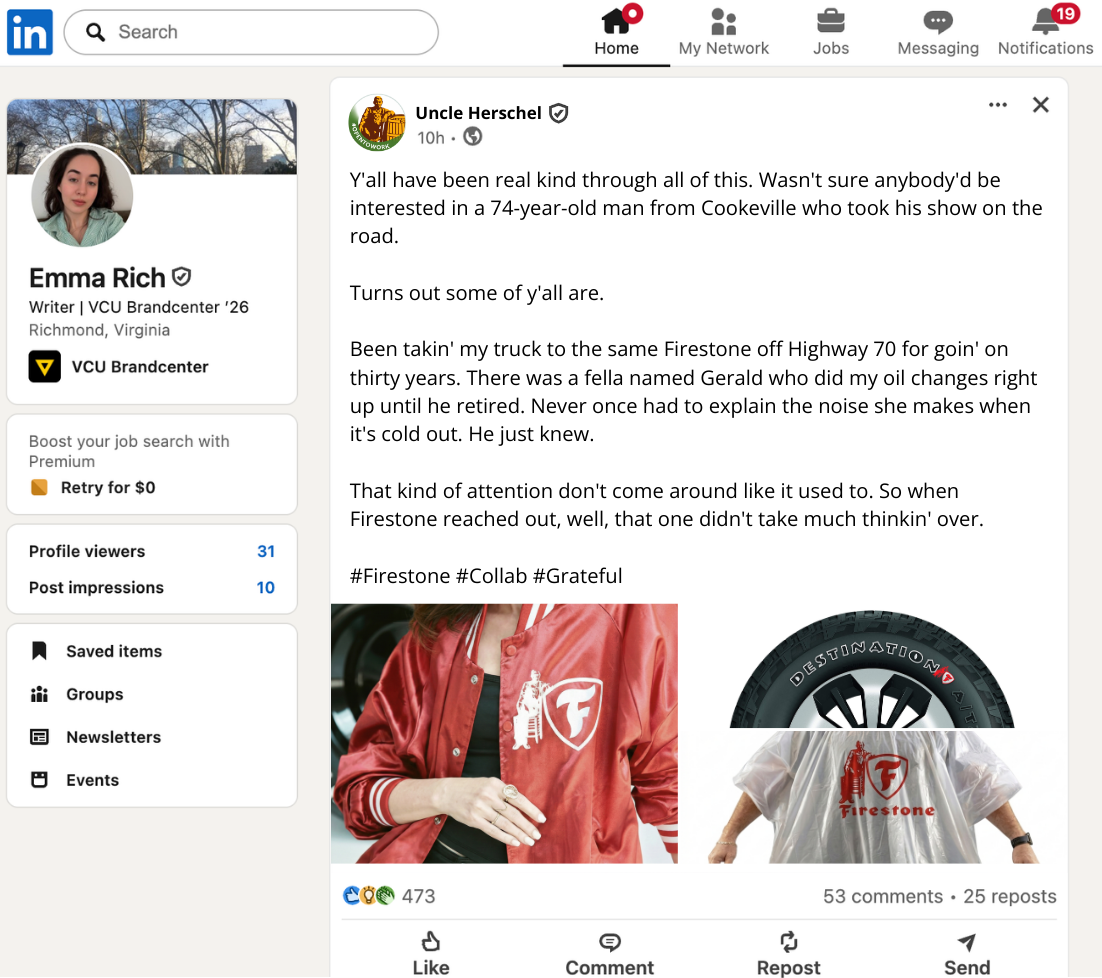Screen dimensions: 1102x978
Task: Open the post's three-dot options menu
Action: click(997, 105)
